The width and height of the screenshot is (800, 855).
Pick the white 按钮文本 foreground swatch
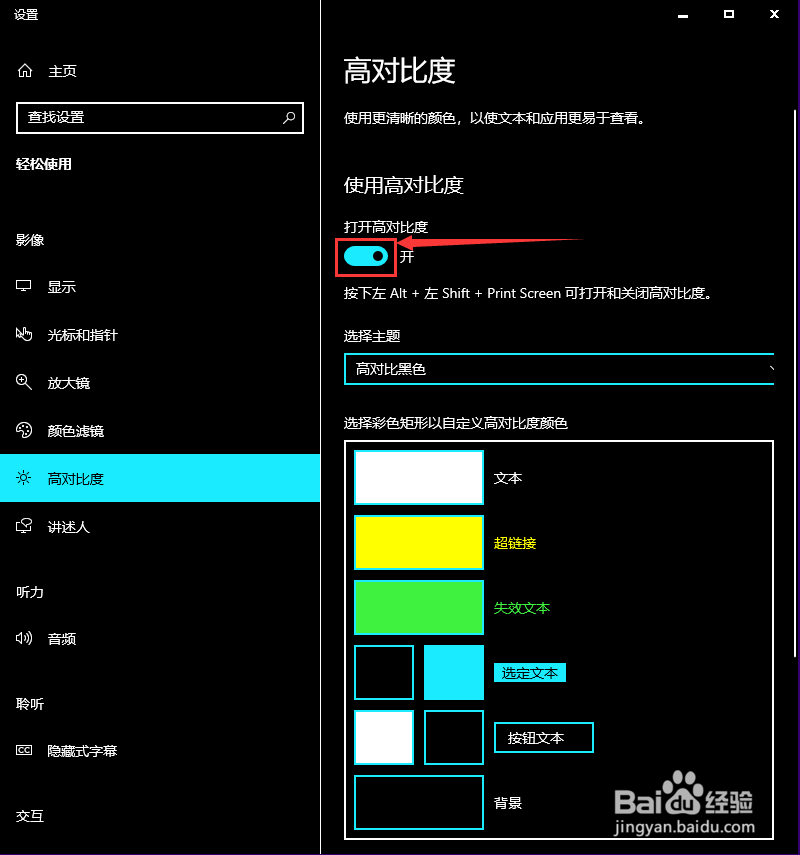pos(384,737)
